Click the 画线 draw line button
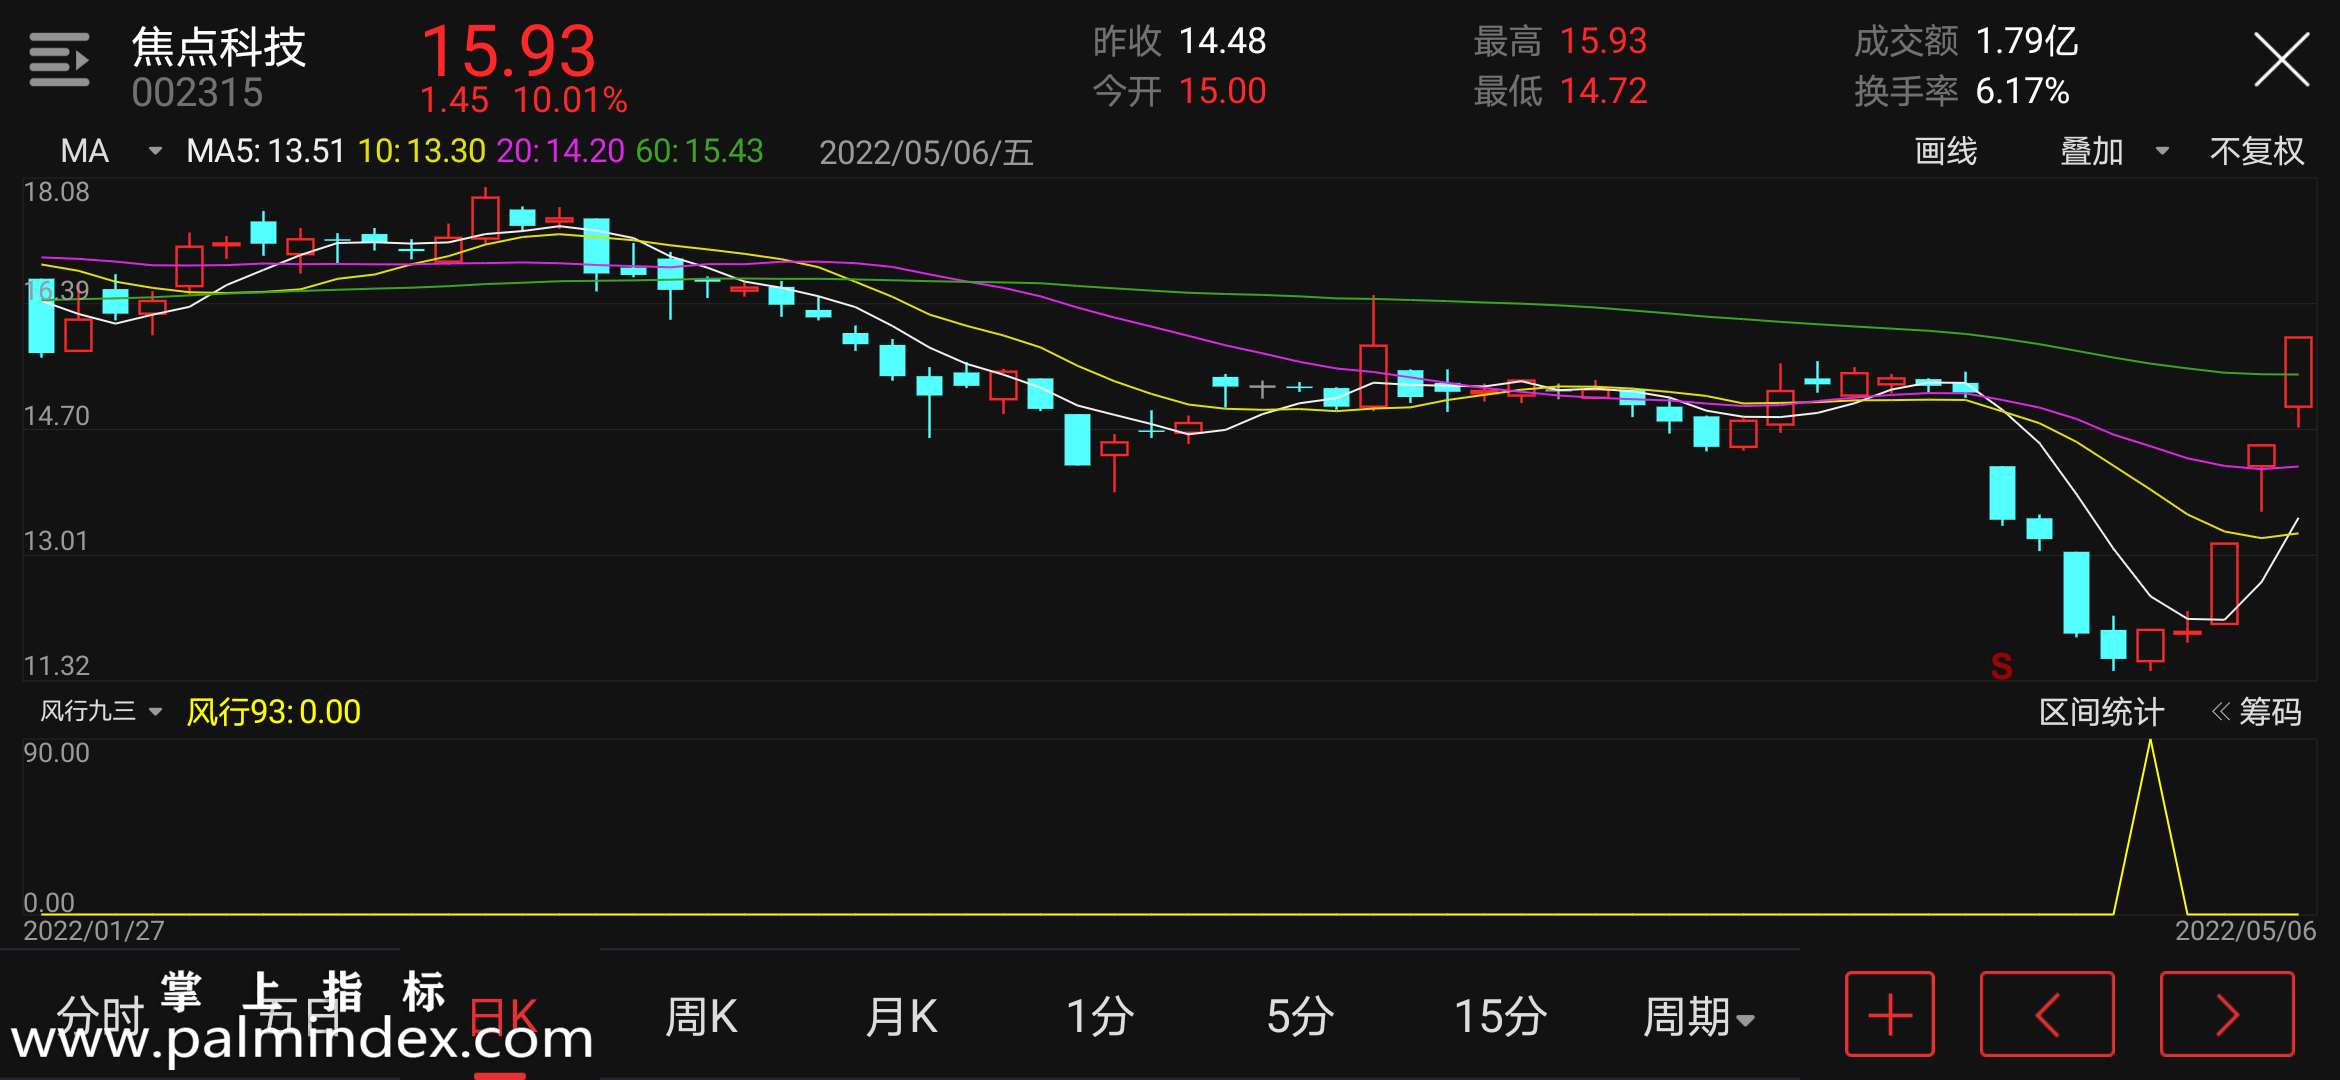This screenshot has height=1080, width=2340. pyautogui.click(x=1945, y=151)
